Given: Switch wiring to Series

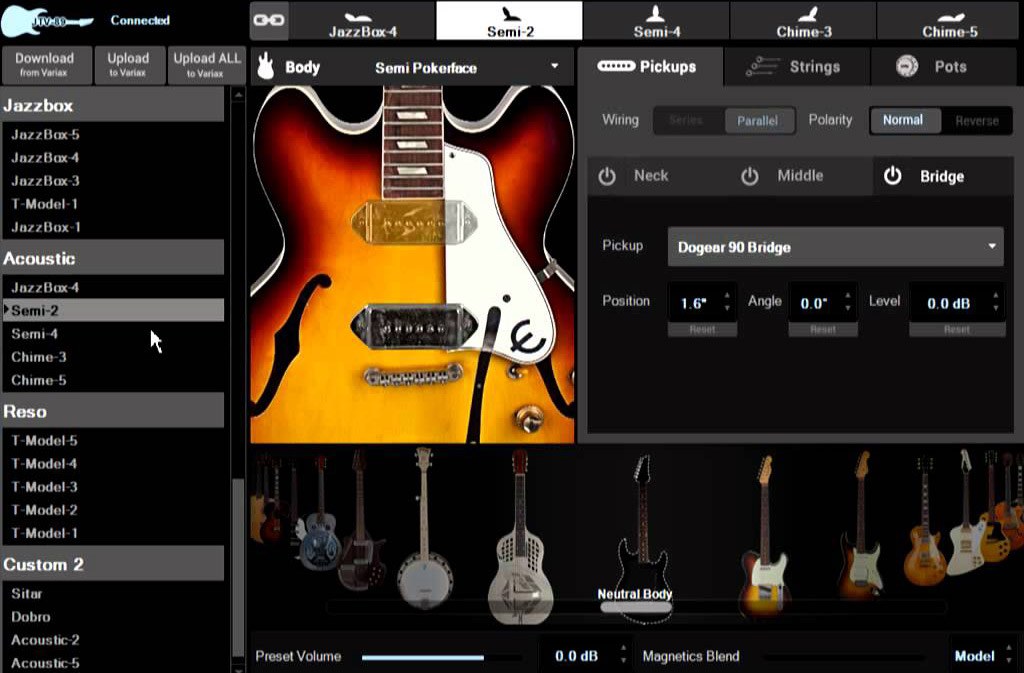Looking at the screenshot, I should (689, 120).
